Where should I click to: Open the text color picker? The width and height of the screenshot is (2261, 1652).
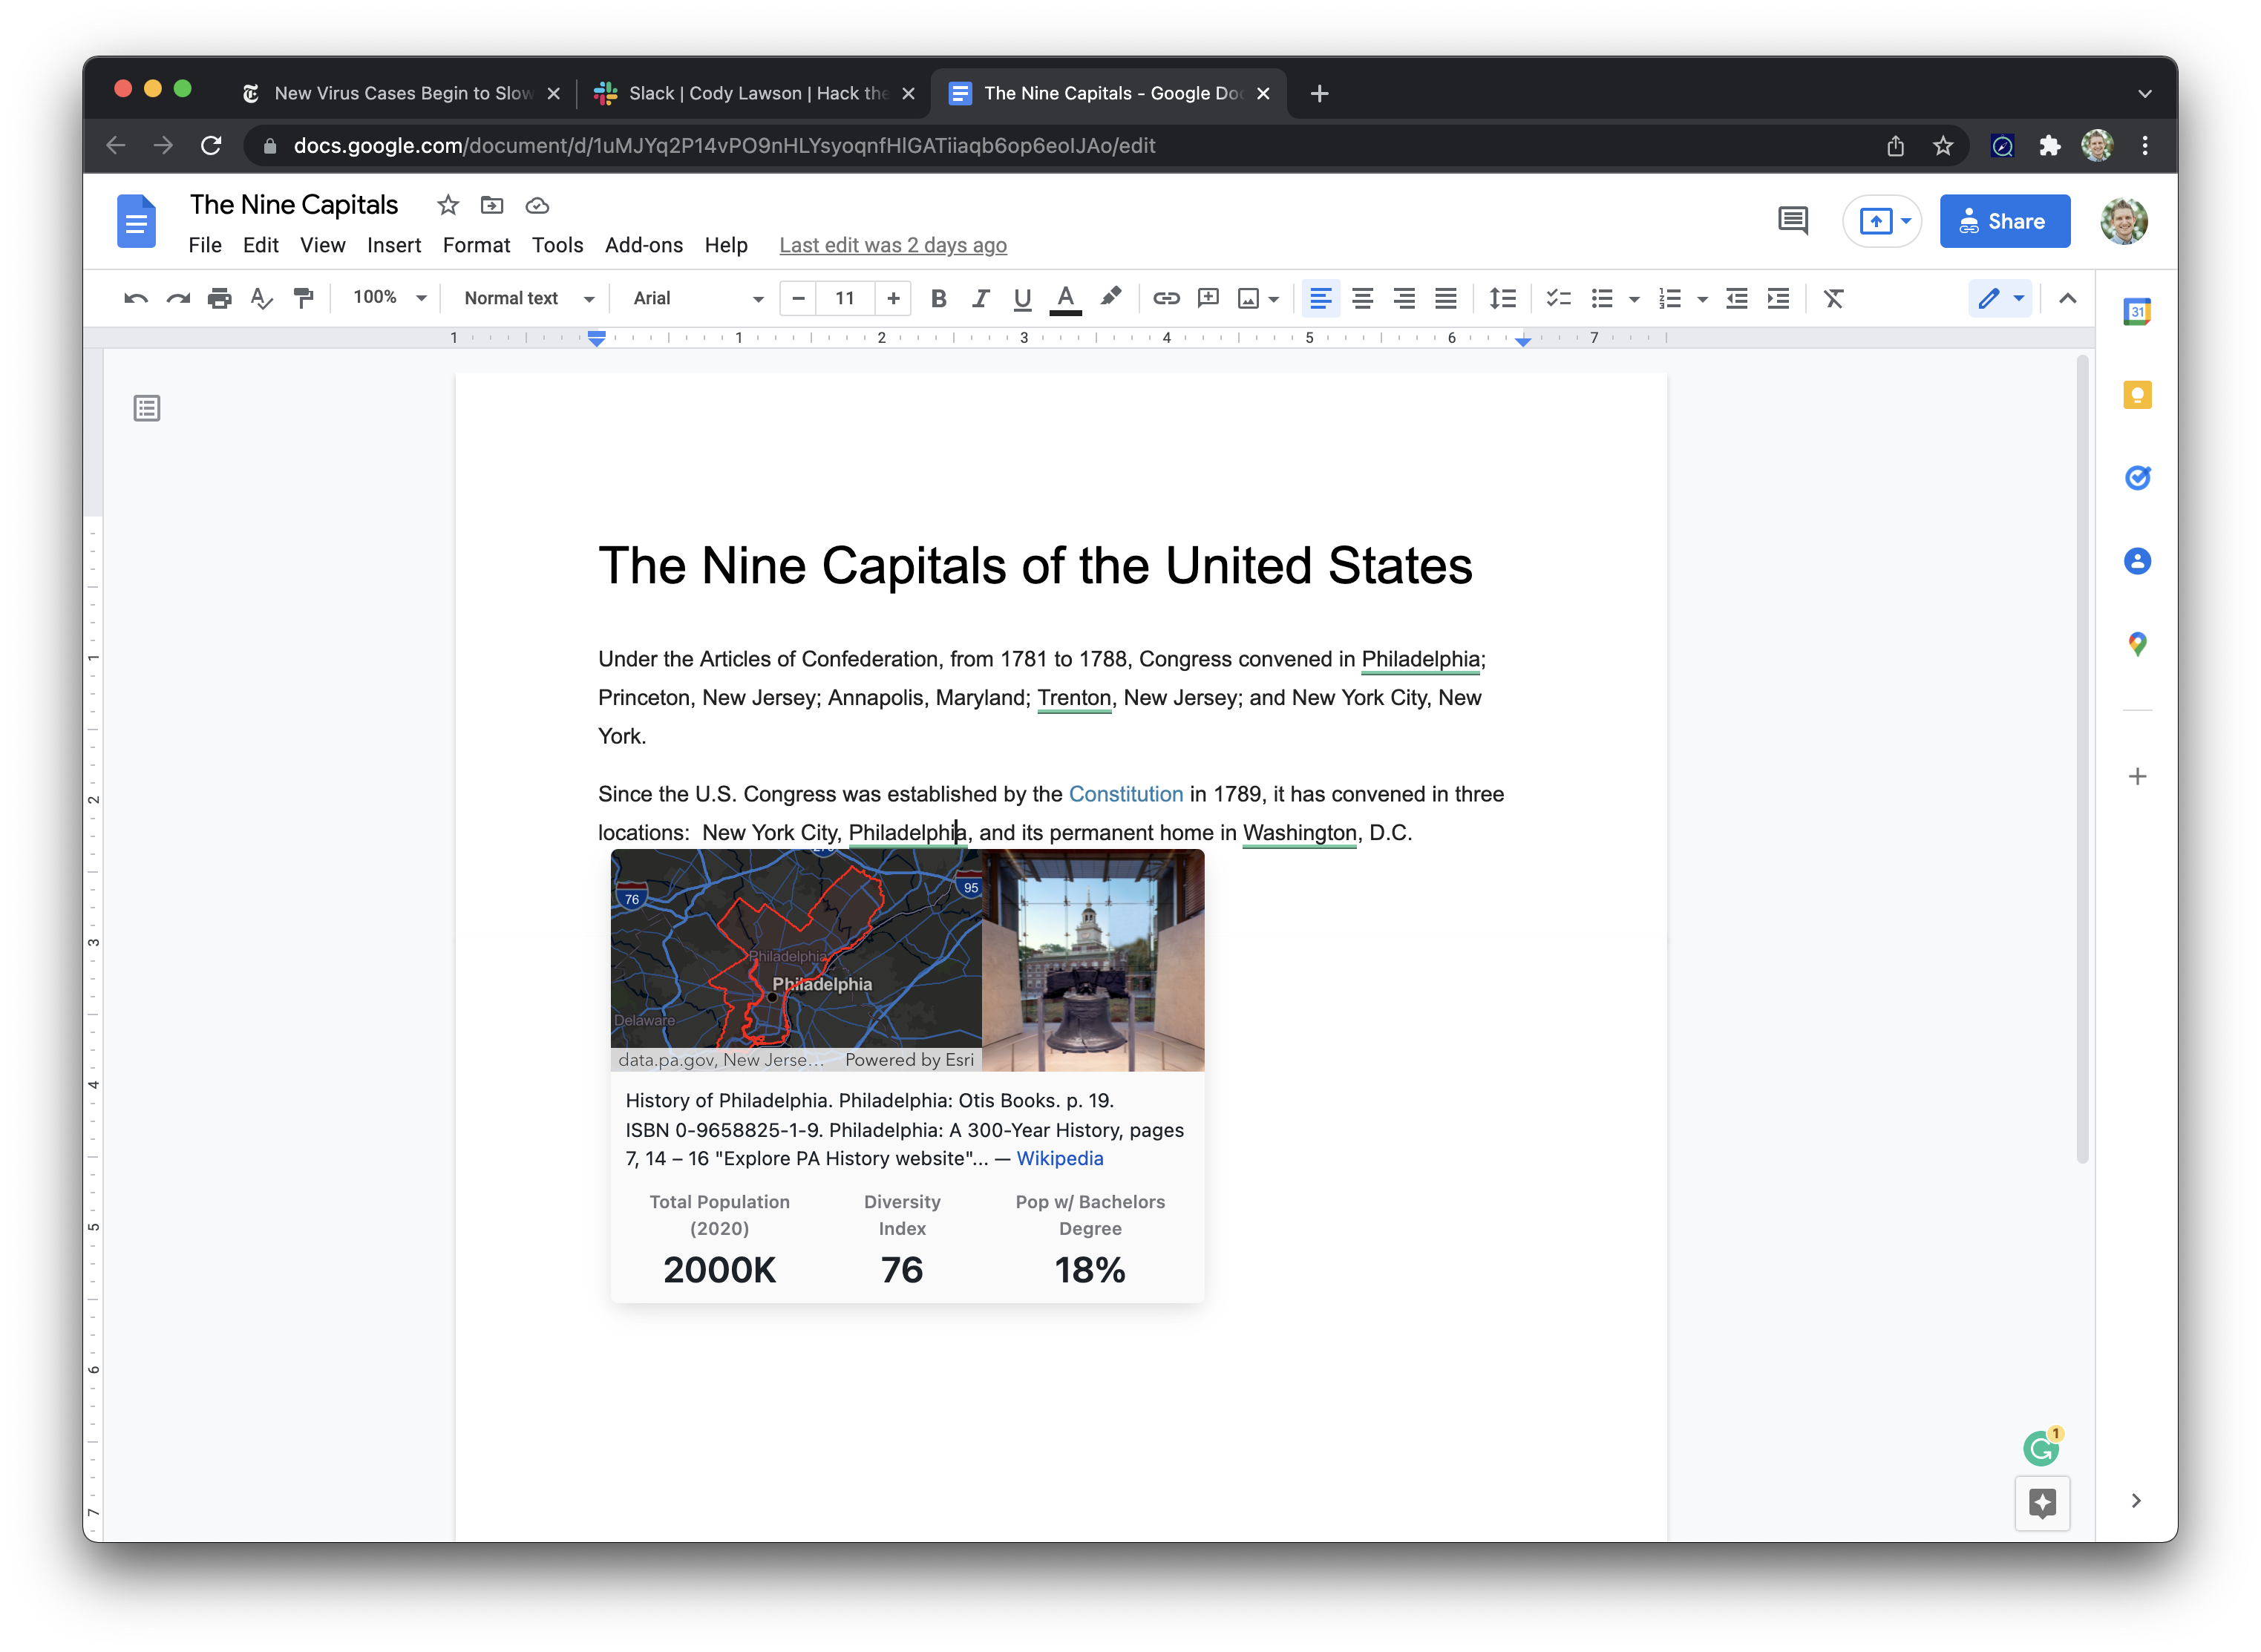[x=1065, y=298]
